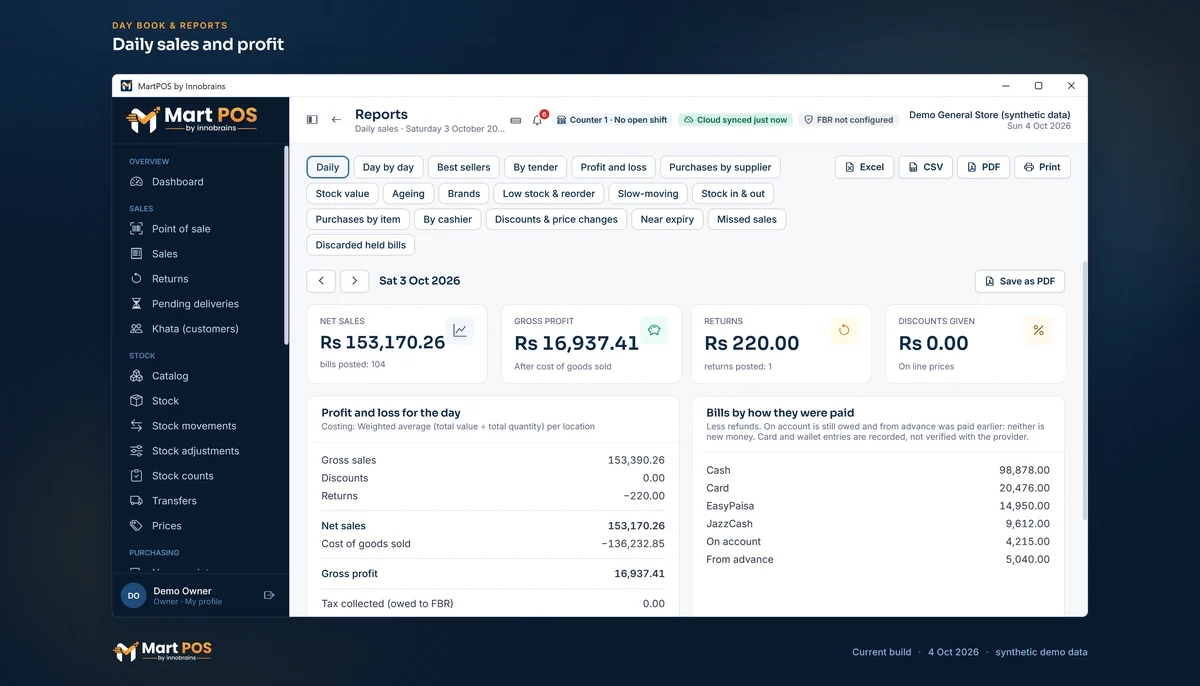This screenshot has width=1200, height=686.
Task: Click Demo General Store (synthetic data) label
Action: [990, 115]
